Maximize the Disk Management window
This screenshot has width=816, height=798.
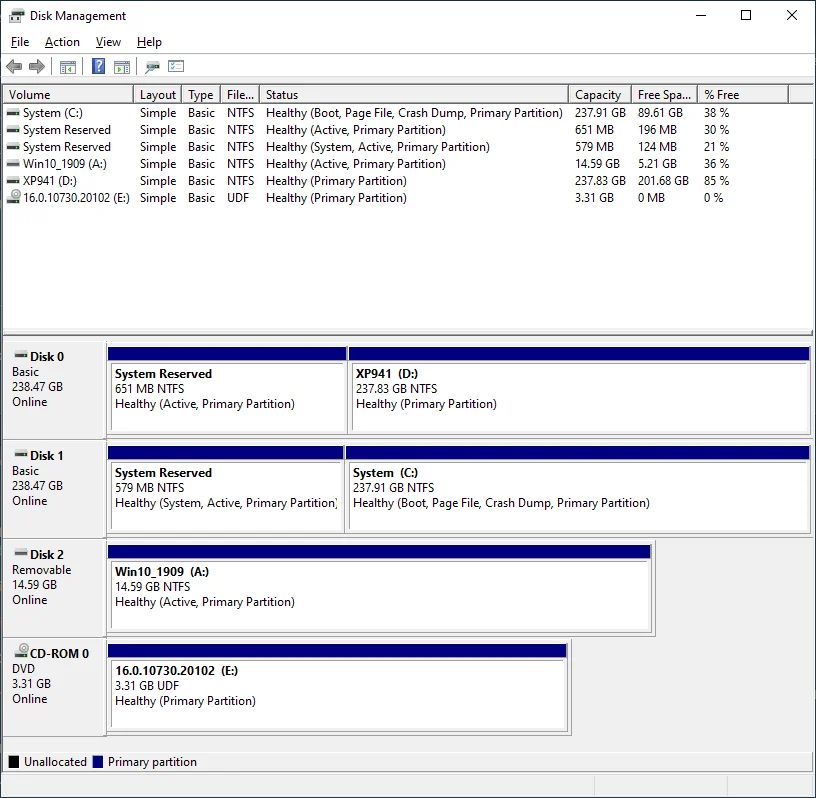tap(746, 16)
